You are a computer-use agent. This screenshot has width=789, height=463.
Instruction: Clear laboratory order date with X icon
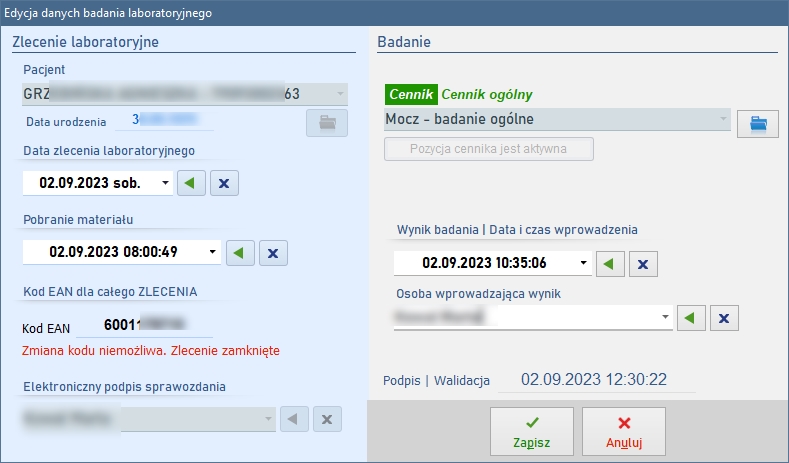tap(224, 184)
